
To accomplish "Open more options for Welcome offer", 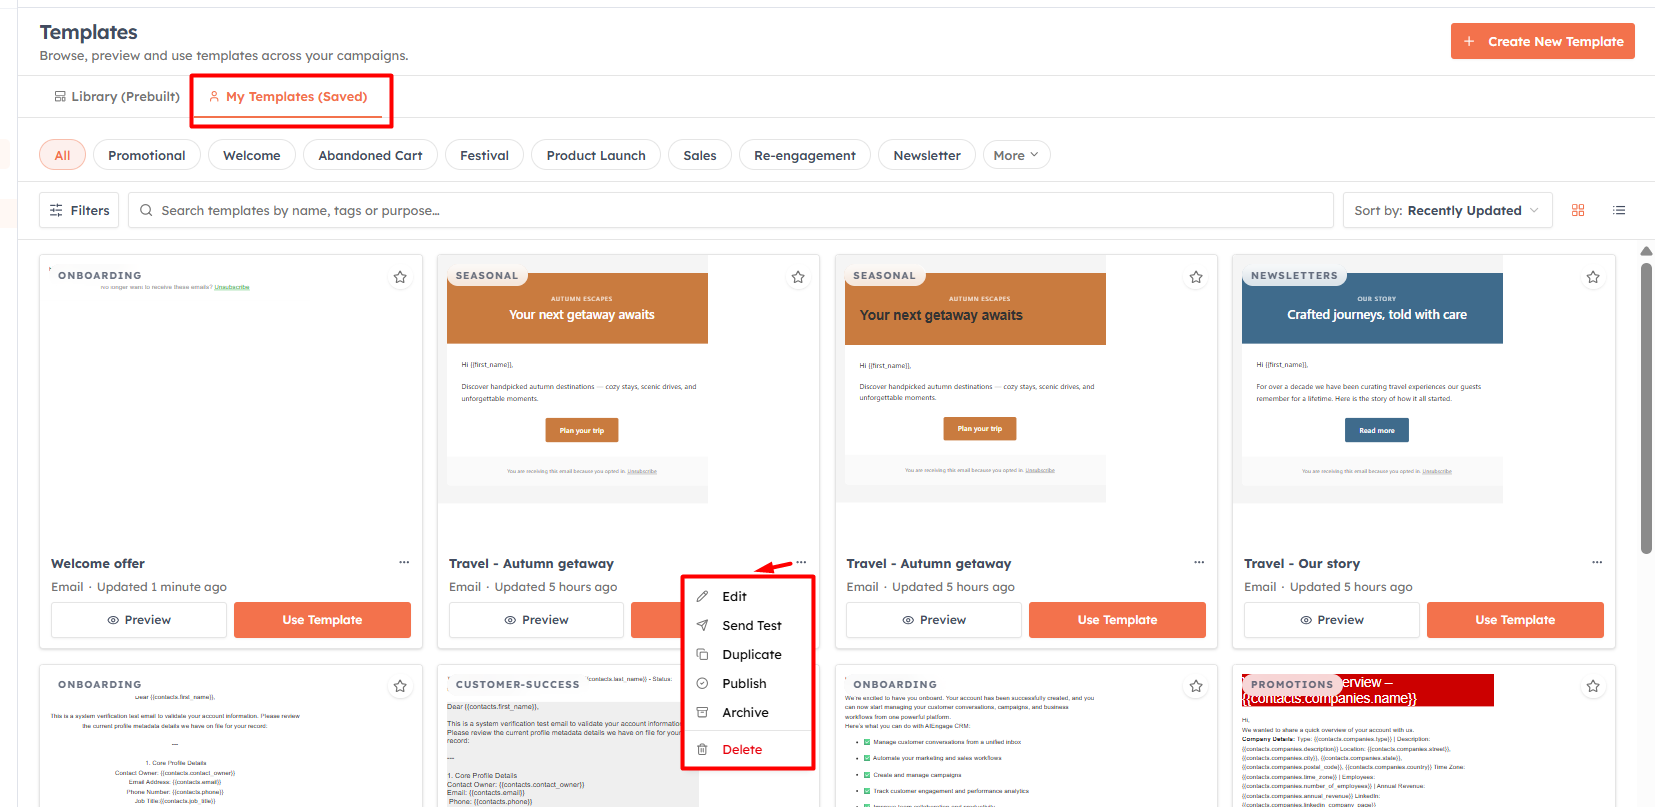I will pos(404,562).
